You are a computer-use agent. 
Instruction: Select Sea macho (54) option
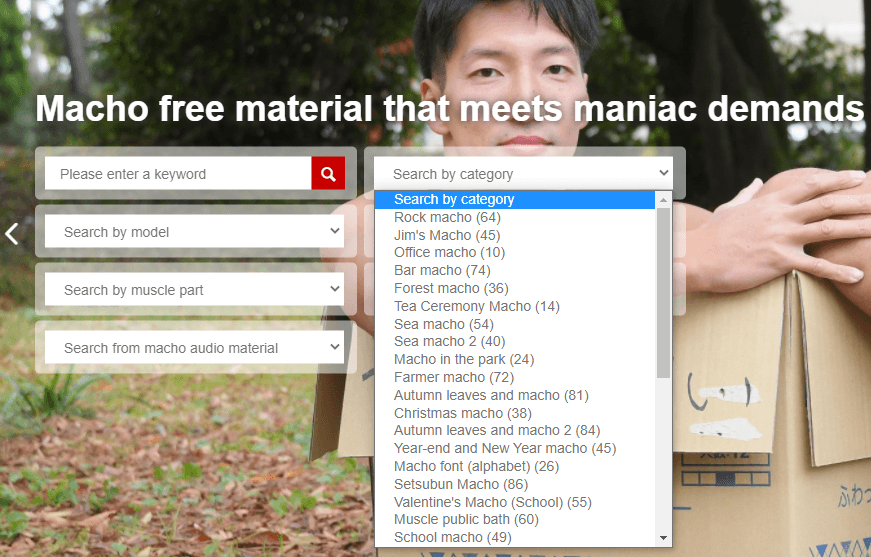pos(515,324)
